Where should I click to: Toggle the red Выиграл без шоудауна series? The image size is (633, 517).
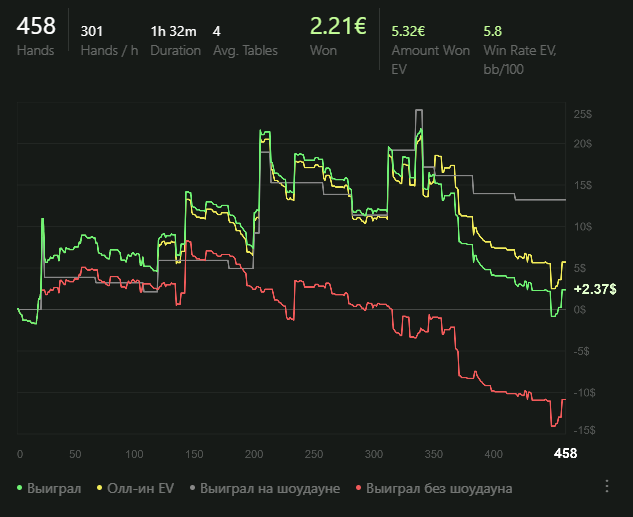coord(434,488)
